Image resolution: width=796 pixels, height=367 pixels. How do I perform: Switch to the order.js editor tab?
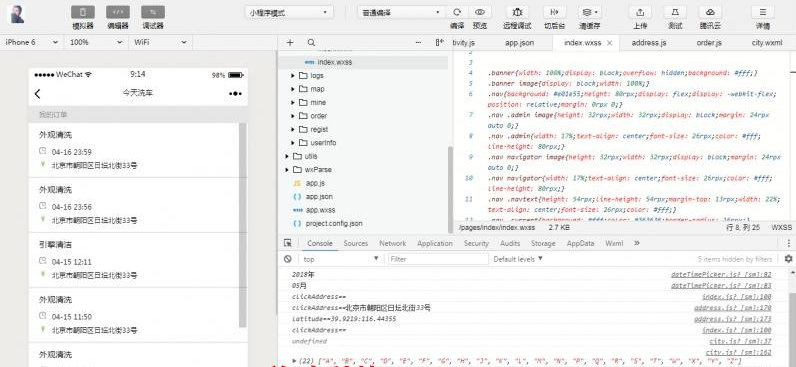[x=709, y=43]
